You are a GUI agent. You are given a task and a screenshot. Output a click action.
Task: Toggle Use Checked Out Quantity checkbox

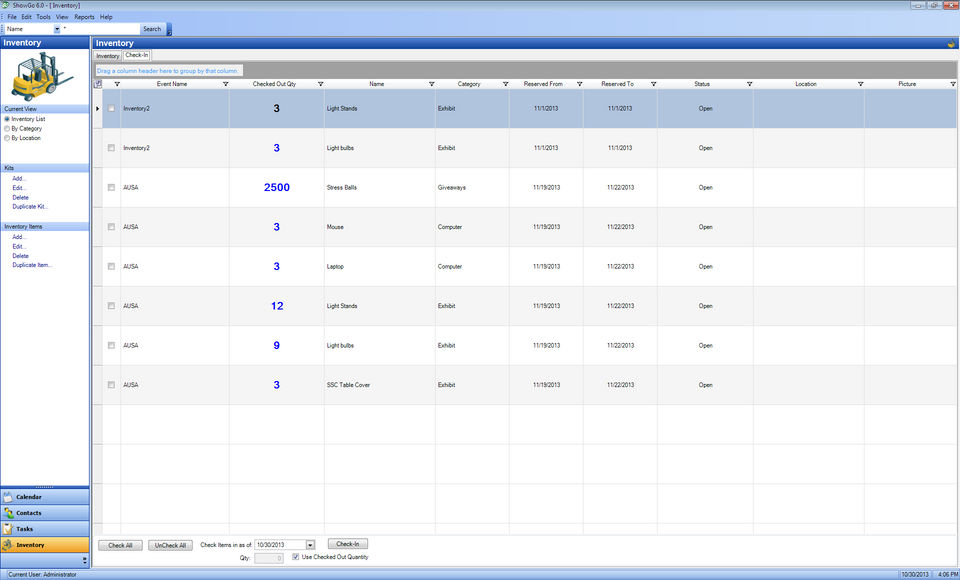click(296, 557)
